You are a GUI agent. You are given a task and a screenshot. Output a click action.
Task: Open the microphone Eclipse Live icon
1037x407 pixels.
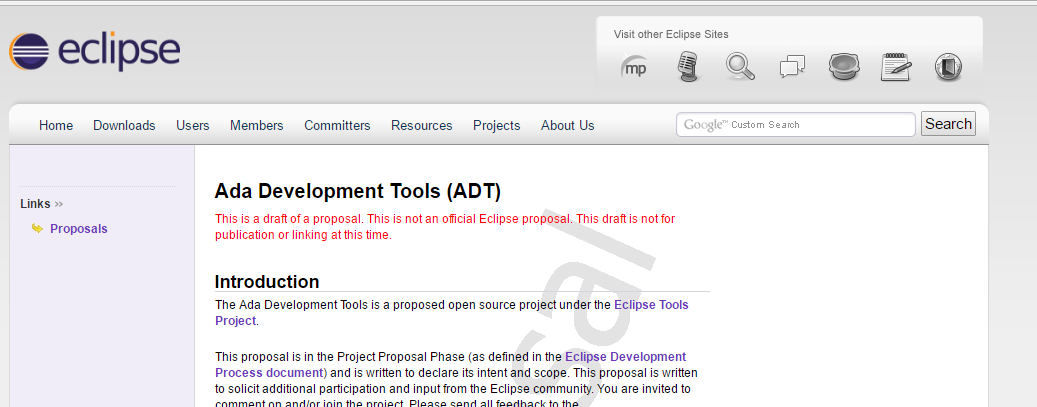click(688, 67)
